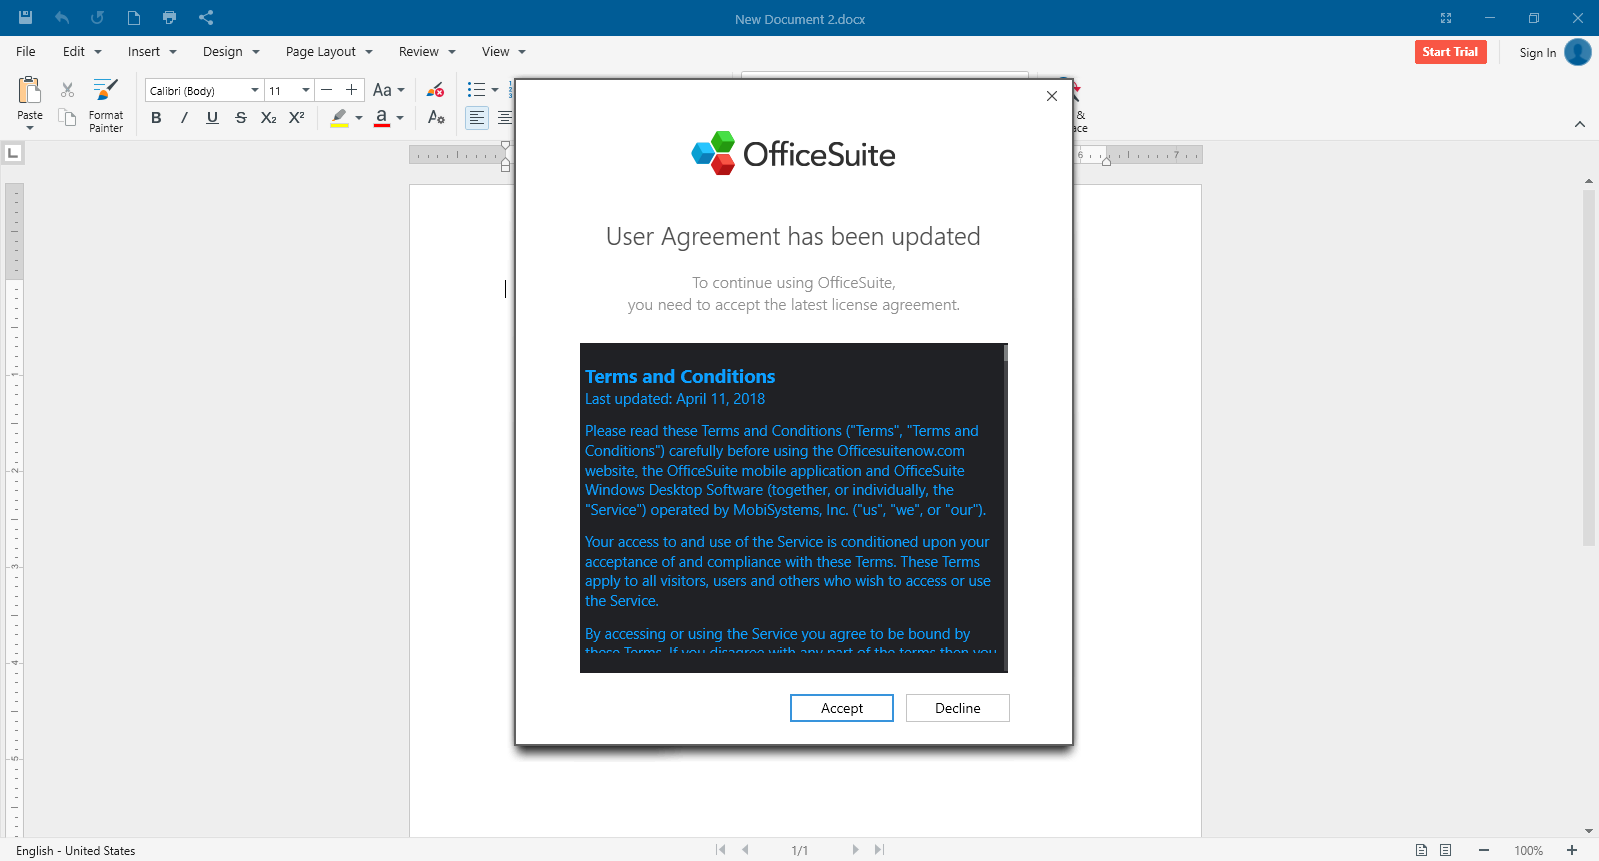Toggle subscript formatting

(x=268, y=117)
